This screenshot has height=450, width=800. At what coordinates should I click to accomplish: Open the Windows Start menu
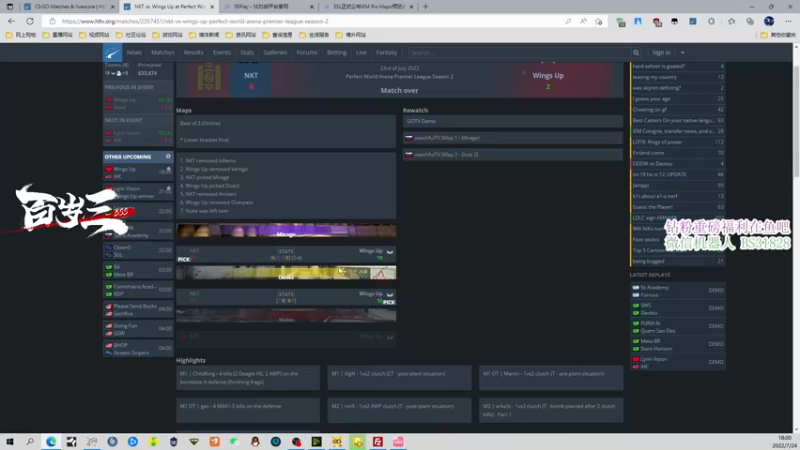pos(10,441)
